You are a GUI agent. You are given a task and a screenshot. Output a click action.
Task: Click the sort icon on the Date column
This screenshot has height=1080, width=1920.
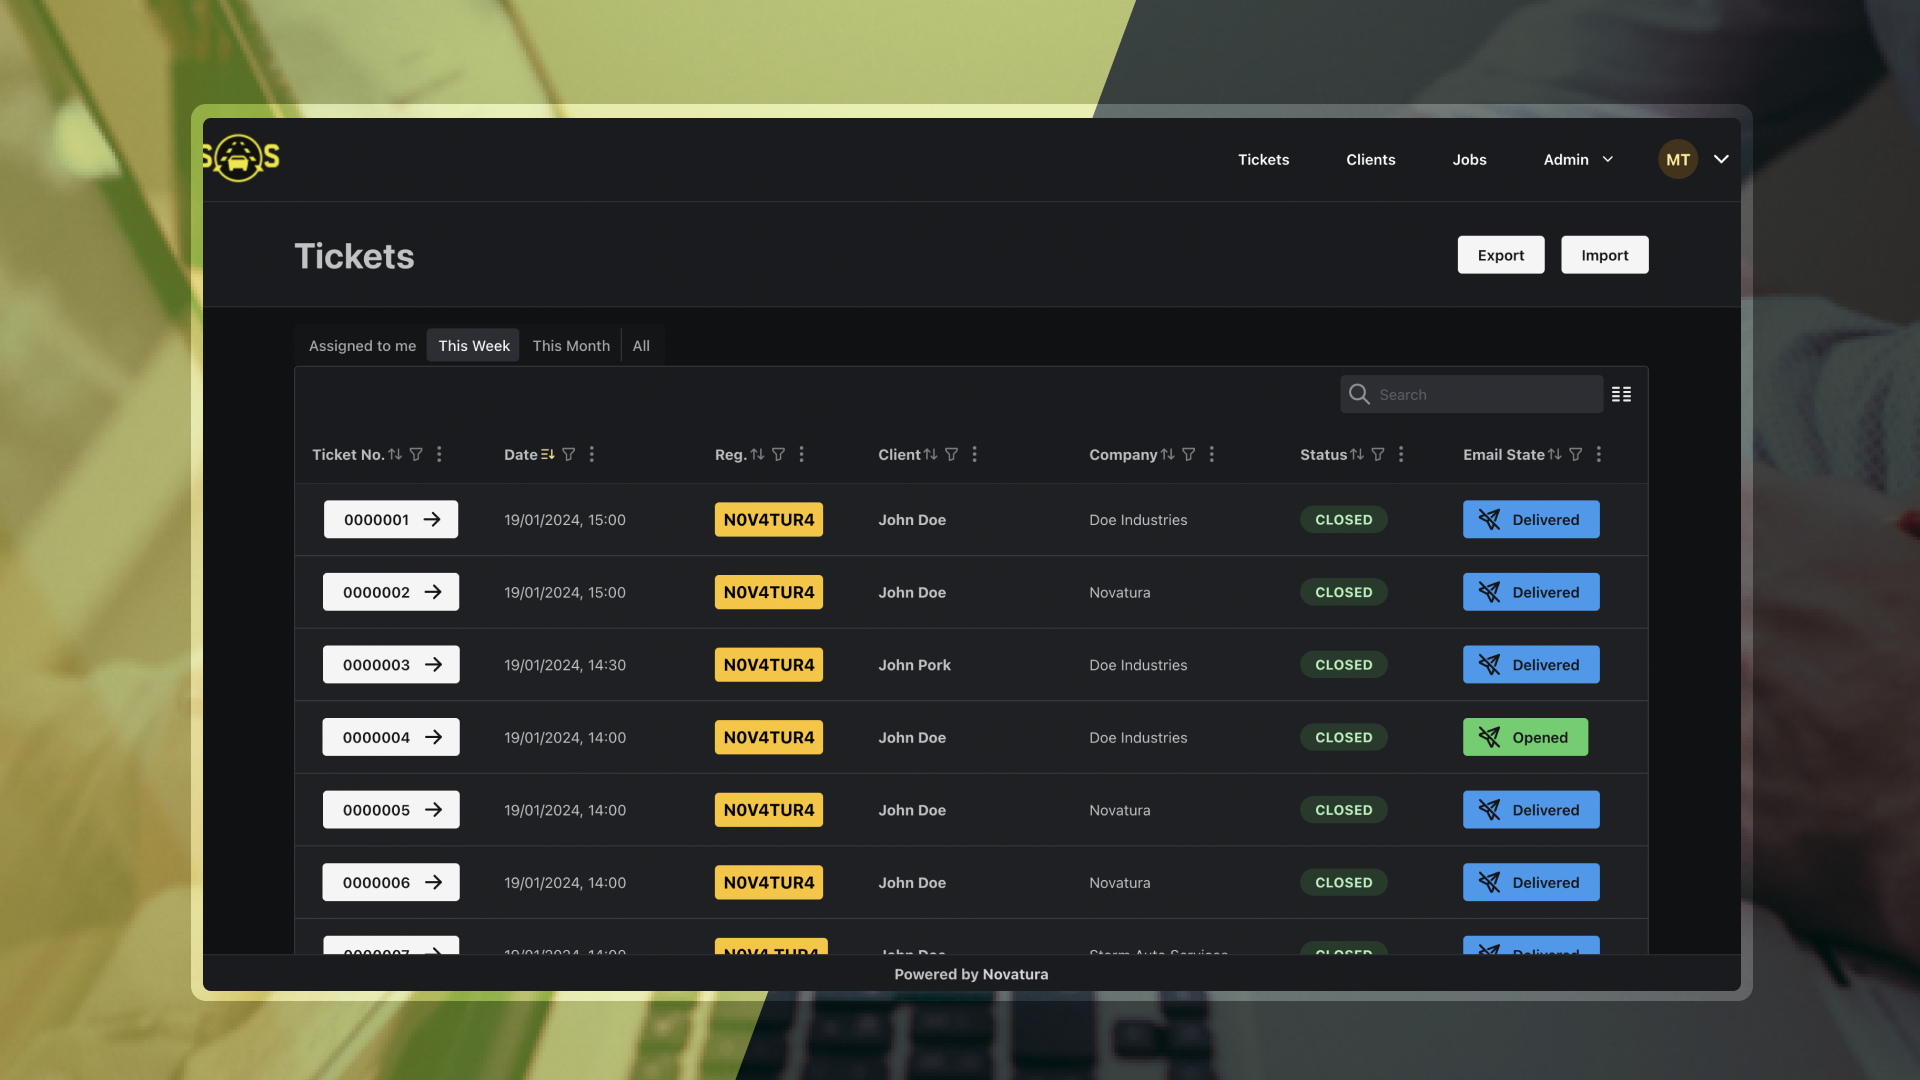coord(548,454)
